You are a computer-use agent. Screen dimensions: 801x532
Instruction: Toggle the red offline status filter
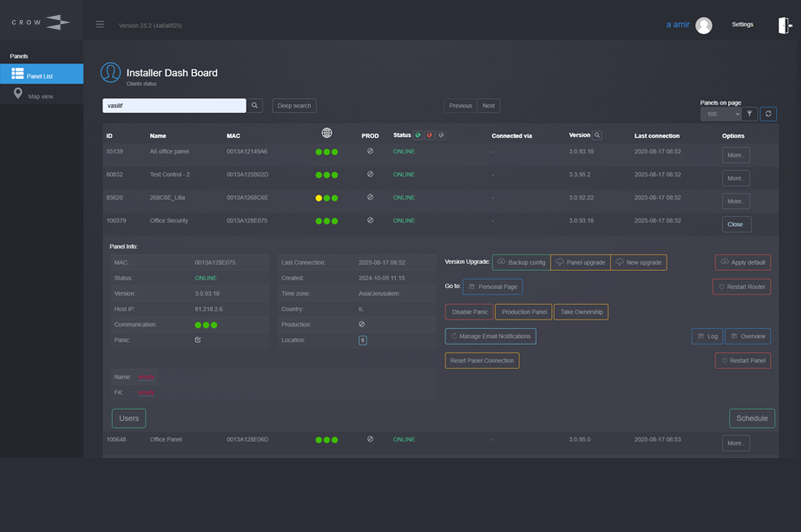pos(430,135)
